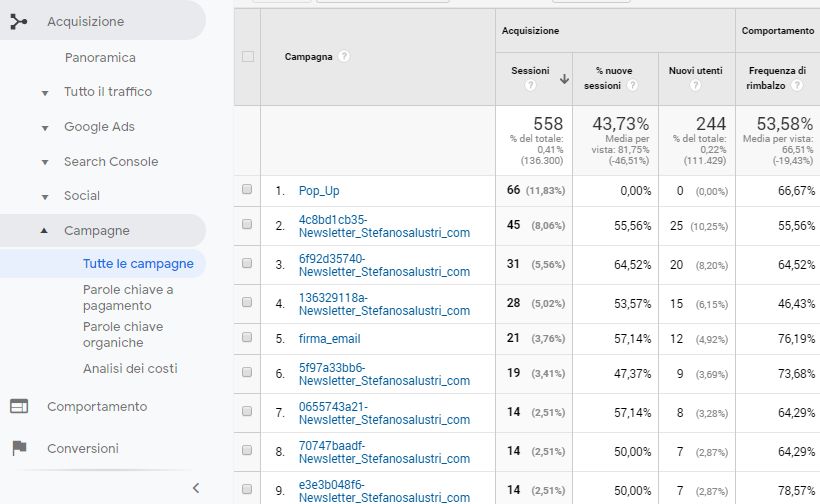Open the help icon for Frequenza di rimbalzo
820x504 pixels.
coord(796,85)
